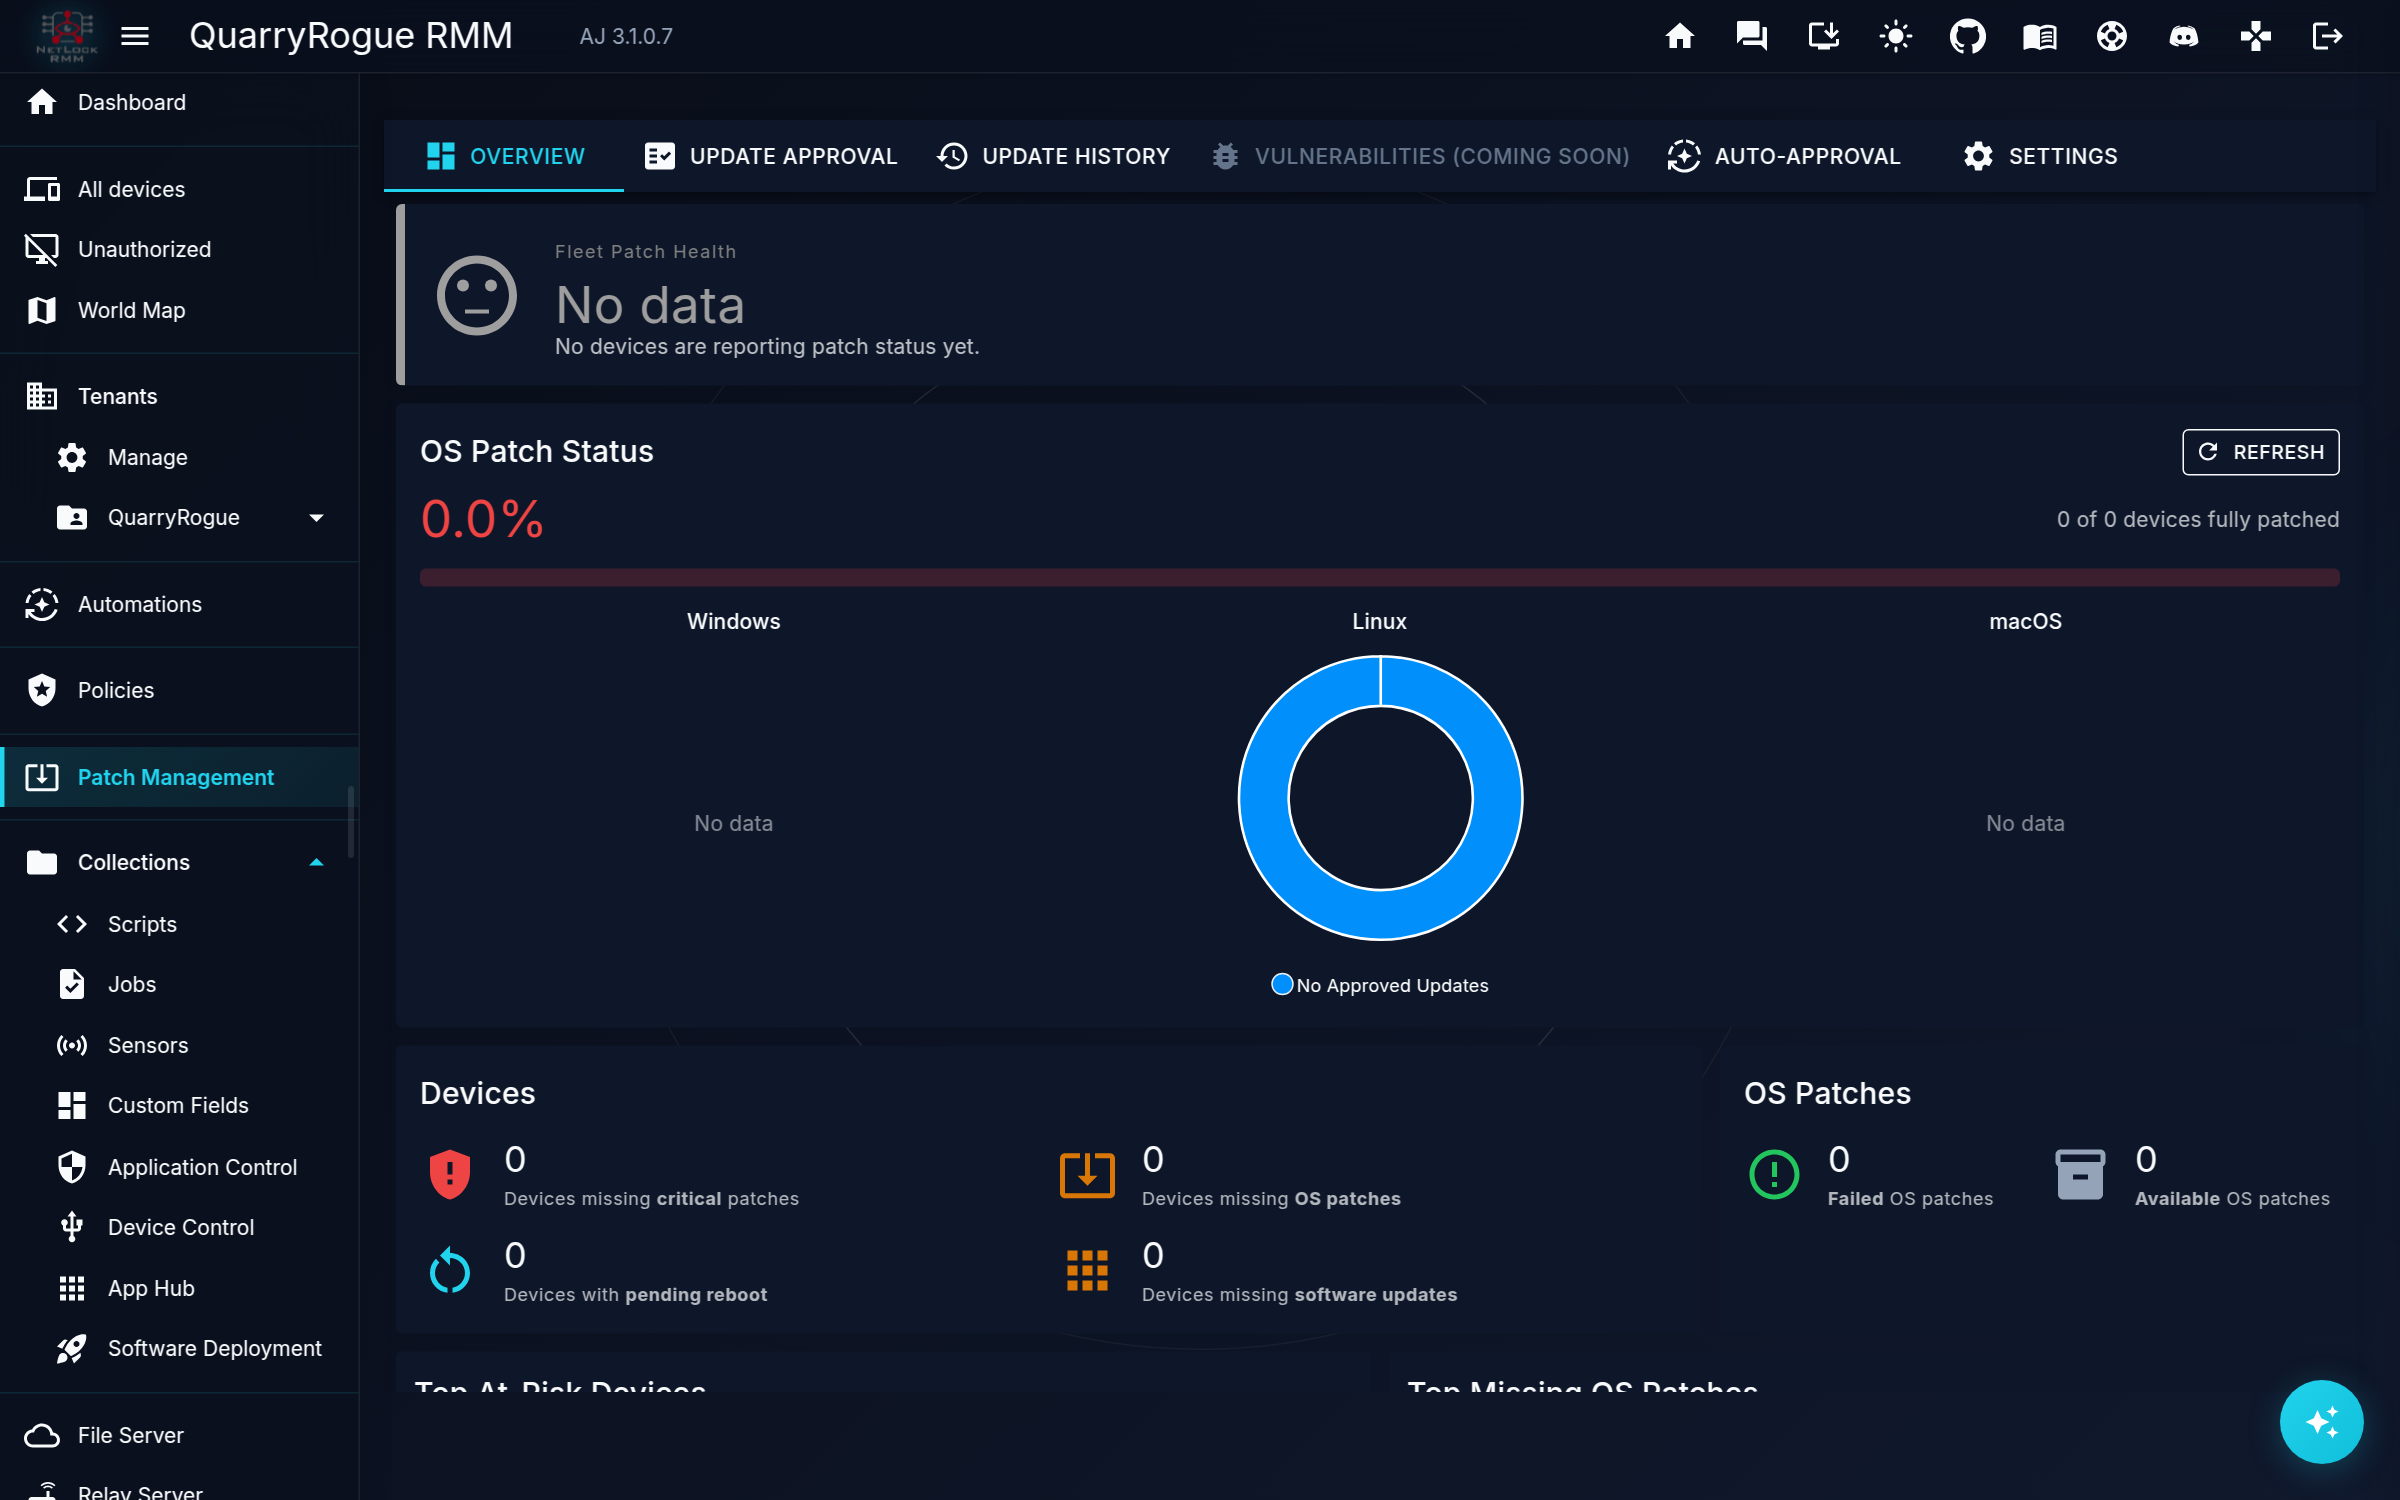Click the critical patches red shield icon
Viewport: 2400px width, 1500px height.
[x=450, y=1174]
